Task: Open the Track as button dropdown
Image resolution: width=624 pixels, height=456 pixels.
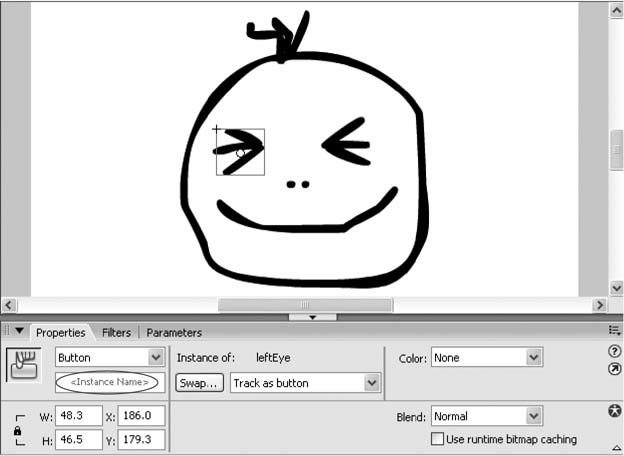Action: [372, 383]
